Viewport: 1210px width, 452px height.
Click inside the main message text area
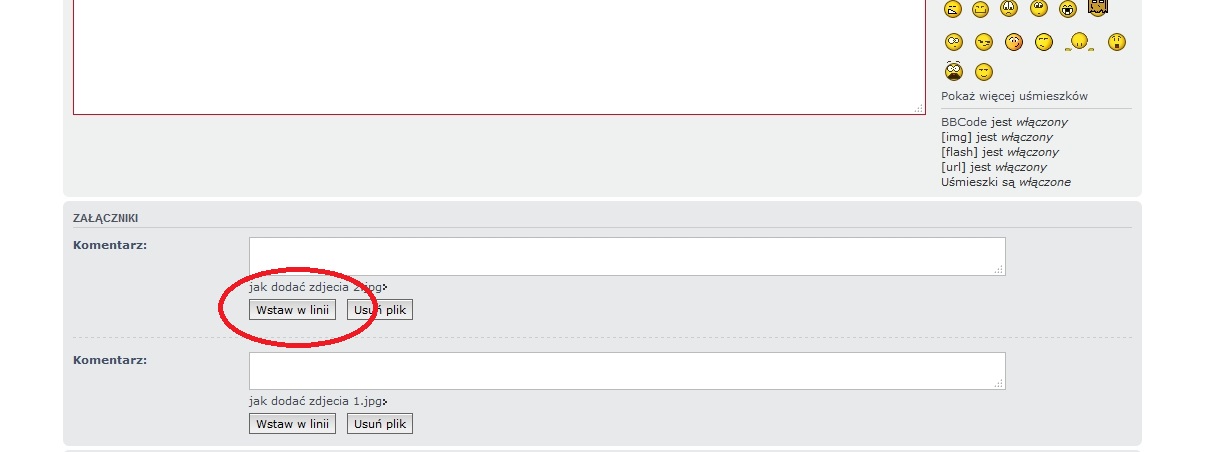coord(498,55)
